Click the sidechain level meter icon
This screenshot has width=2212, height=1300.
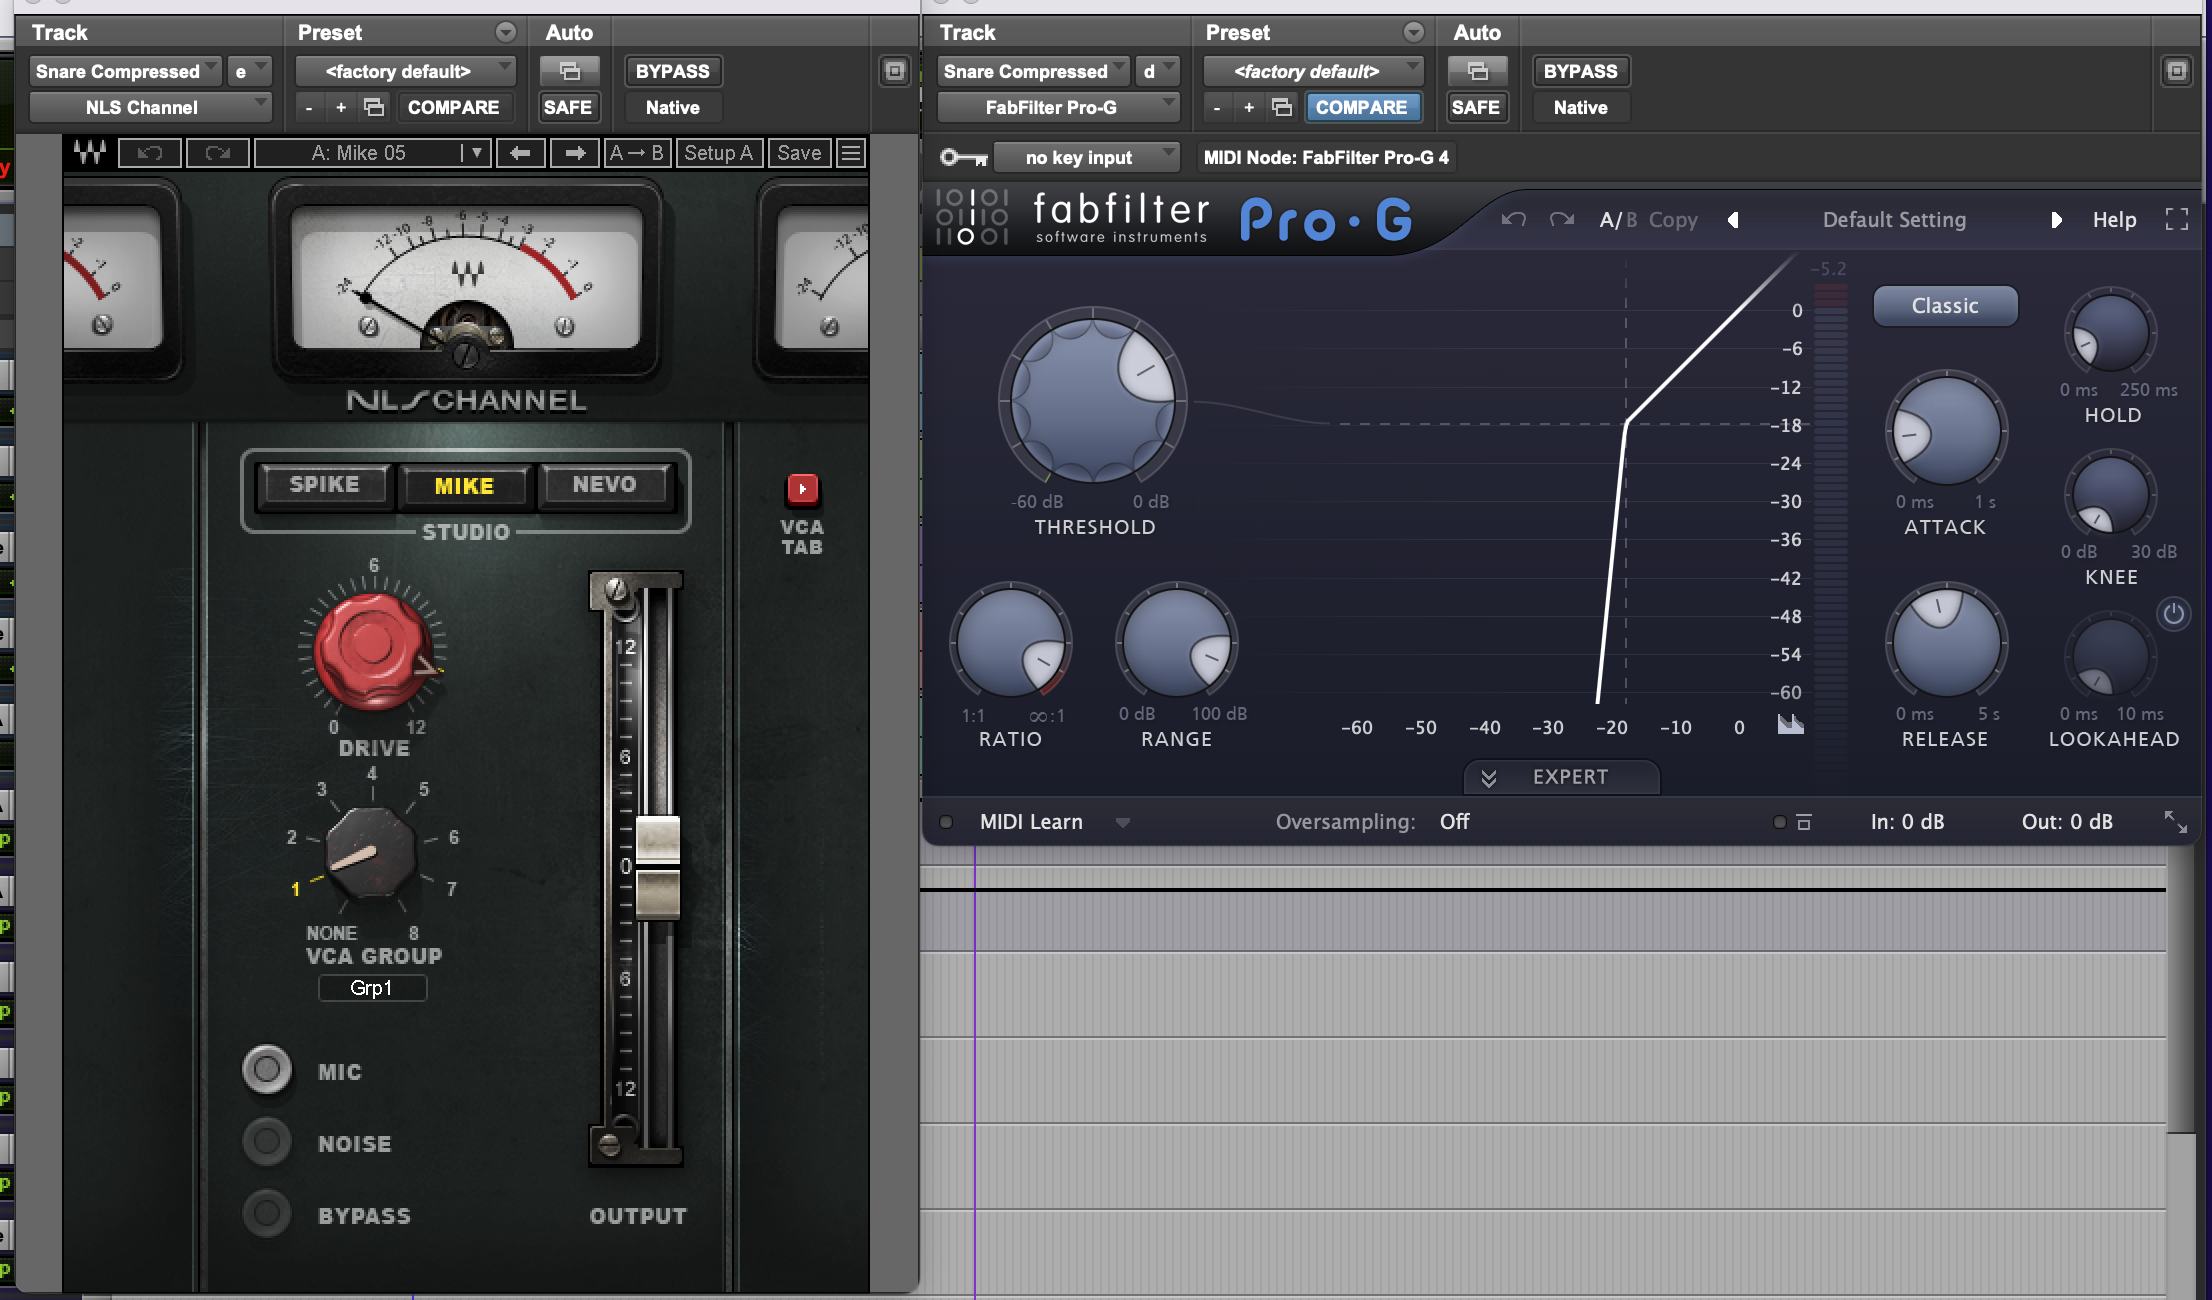(1790, 723)
